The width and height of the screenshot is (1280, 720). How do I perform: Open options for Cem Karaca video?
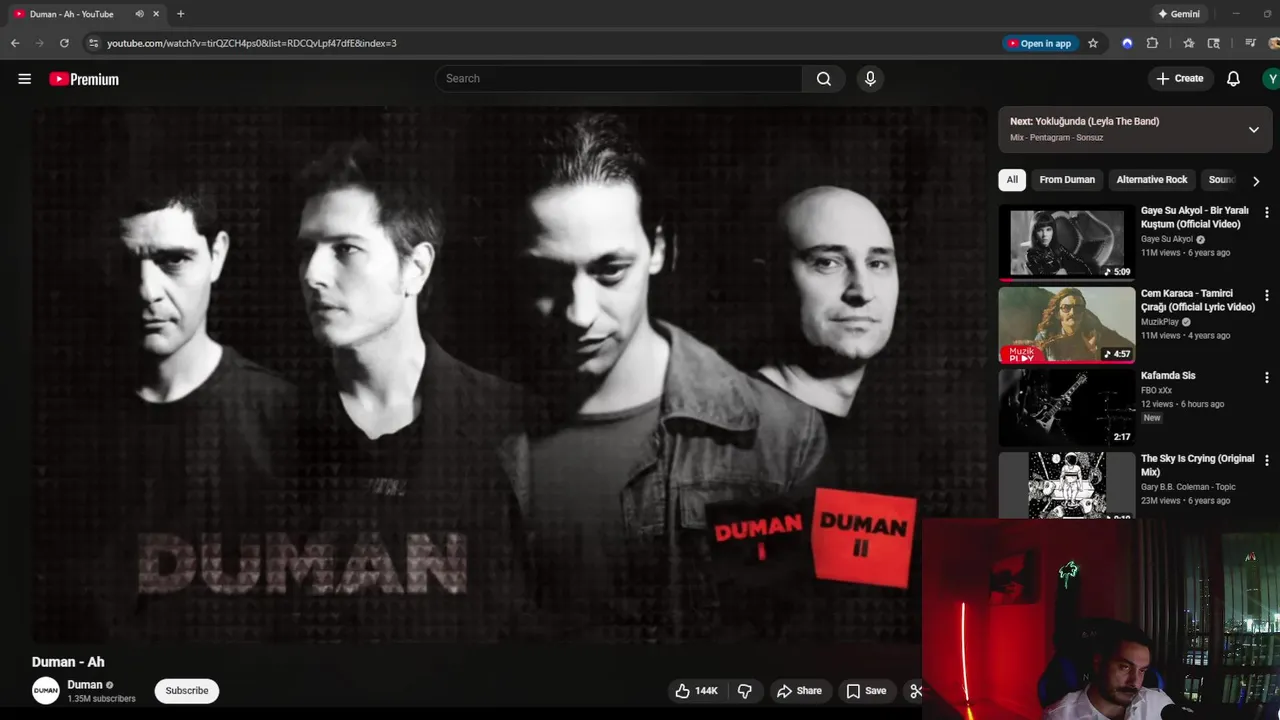pos(1267,295)
